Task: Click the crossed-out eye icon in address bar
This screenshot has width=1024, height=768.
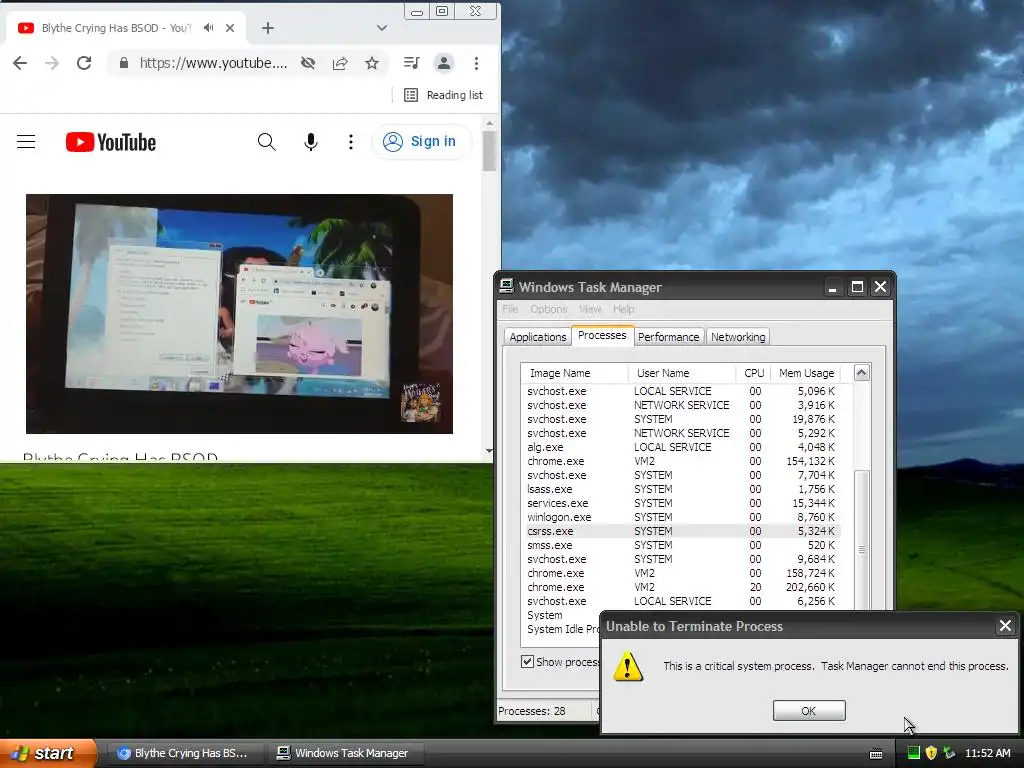Action: pos(308,63)
